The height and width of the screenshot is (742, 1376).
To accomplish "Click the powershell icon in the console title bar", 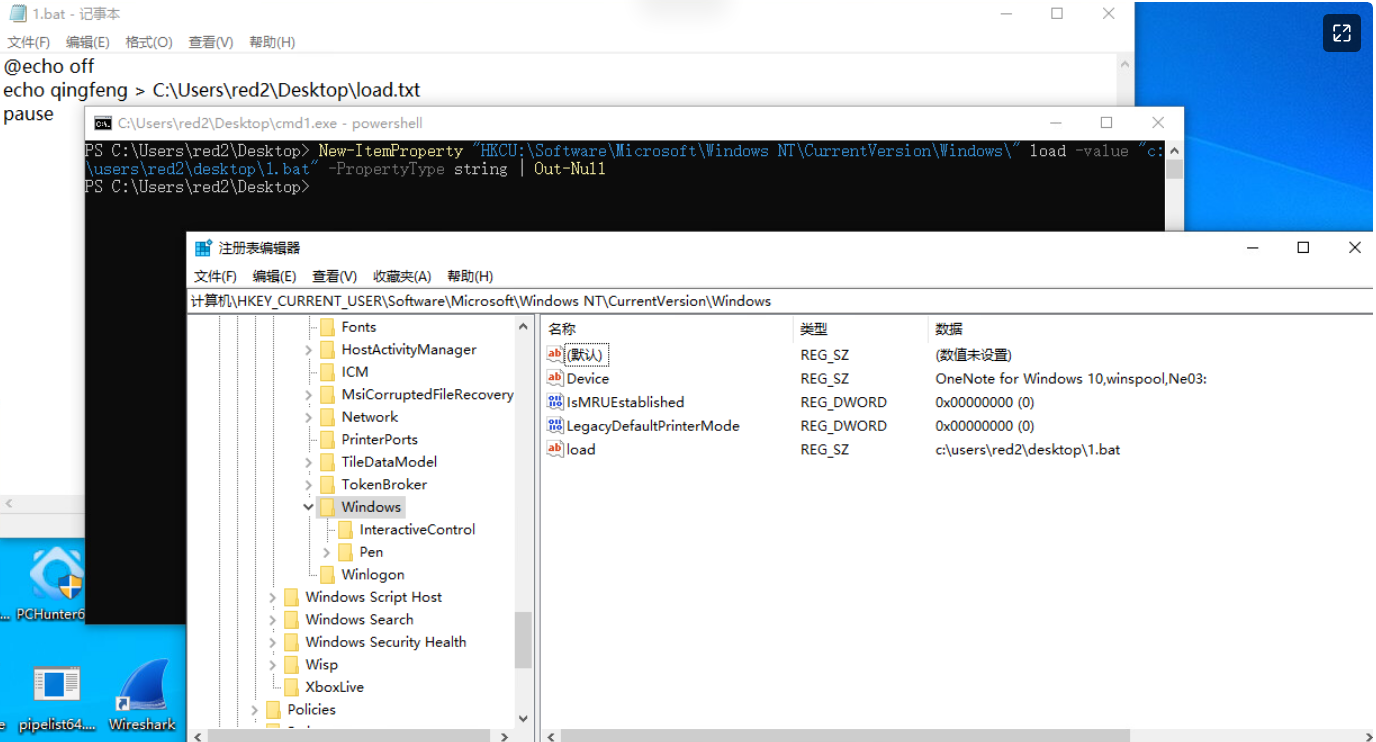I will pyautogui.click(x=102, y=122).
